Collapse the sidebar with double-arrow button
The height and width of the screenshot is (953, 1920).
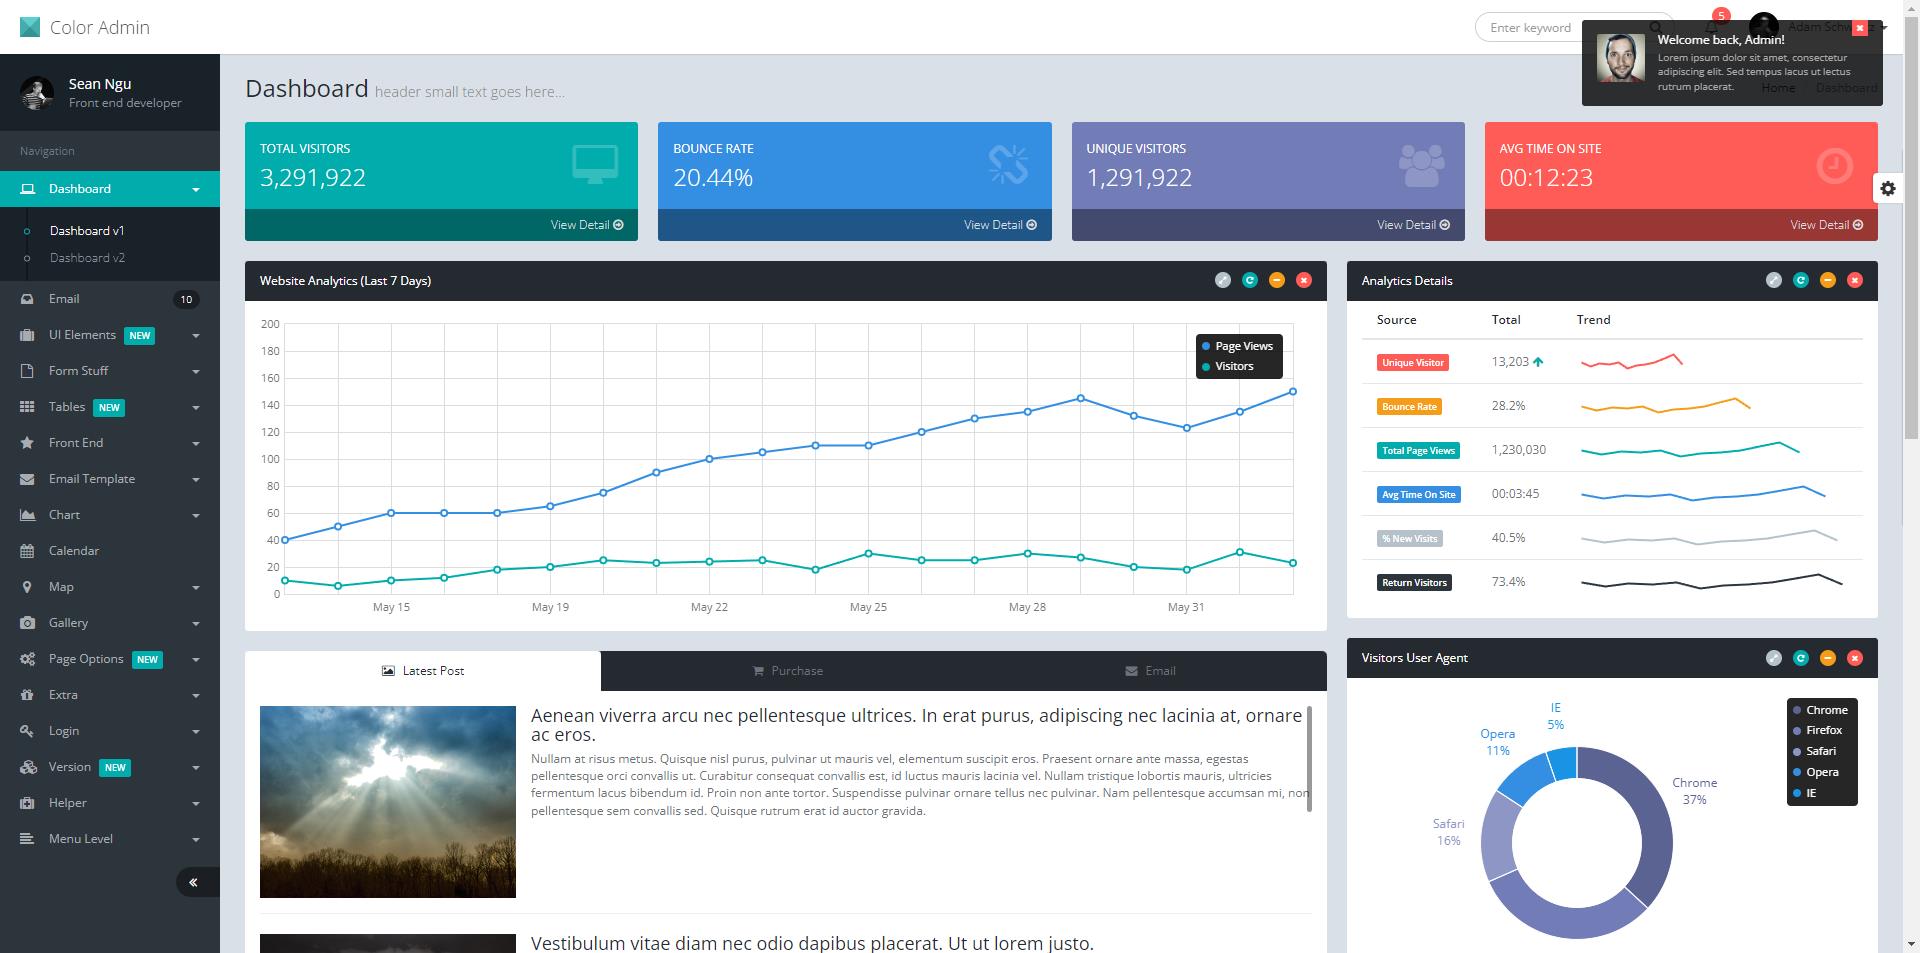point(193,882)
